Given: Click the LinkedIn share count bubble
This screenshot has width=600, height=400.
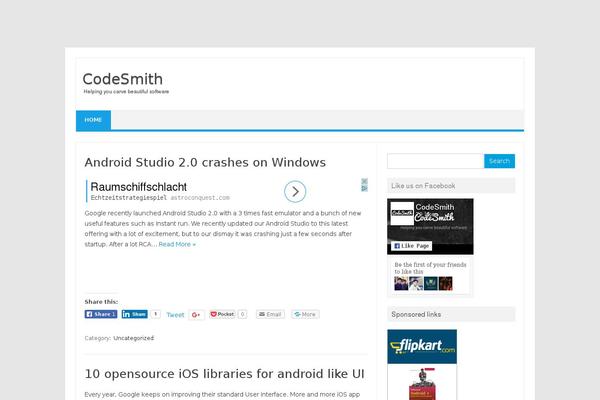Looking at the screenshot, I should pyautogui.click(x=155, y=314).
